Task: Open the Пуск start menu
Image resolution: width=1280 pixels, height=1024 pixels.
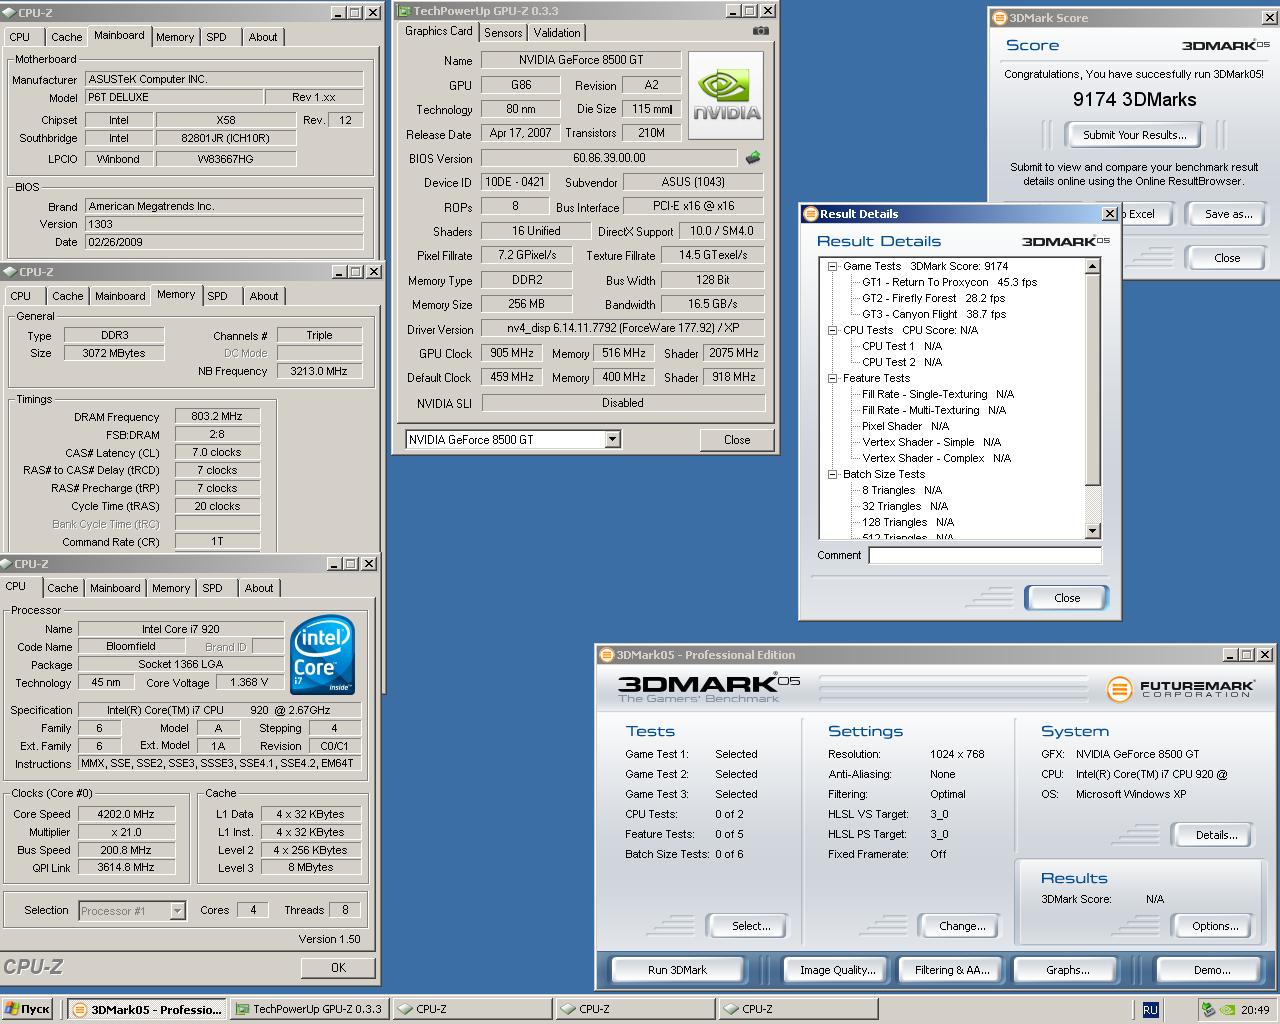Action: tap(27, 1009)
